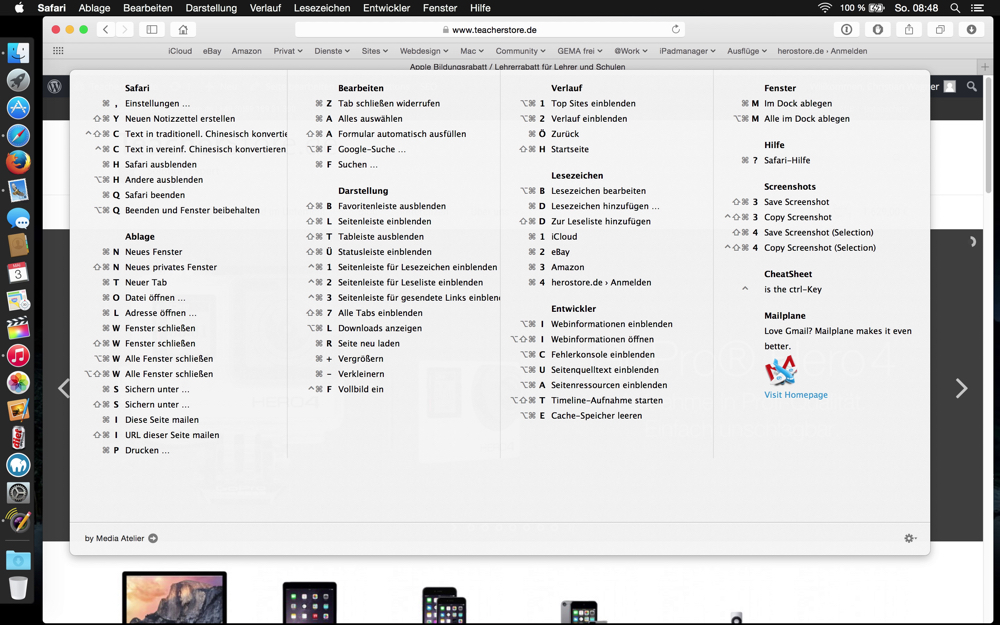
Task: Open Lesezeichen menu in menu bar
Action: click(x=322, y=8)
